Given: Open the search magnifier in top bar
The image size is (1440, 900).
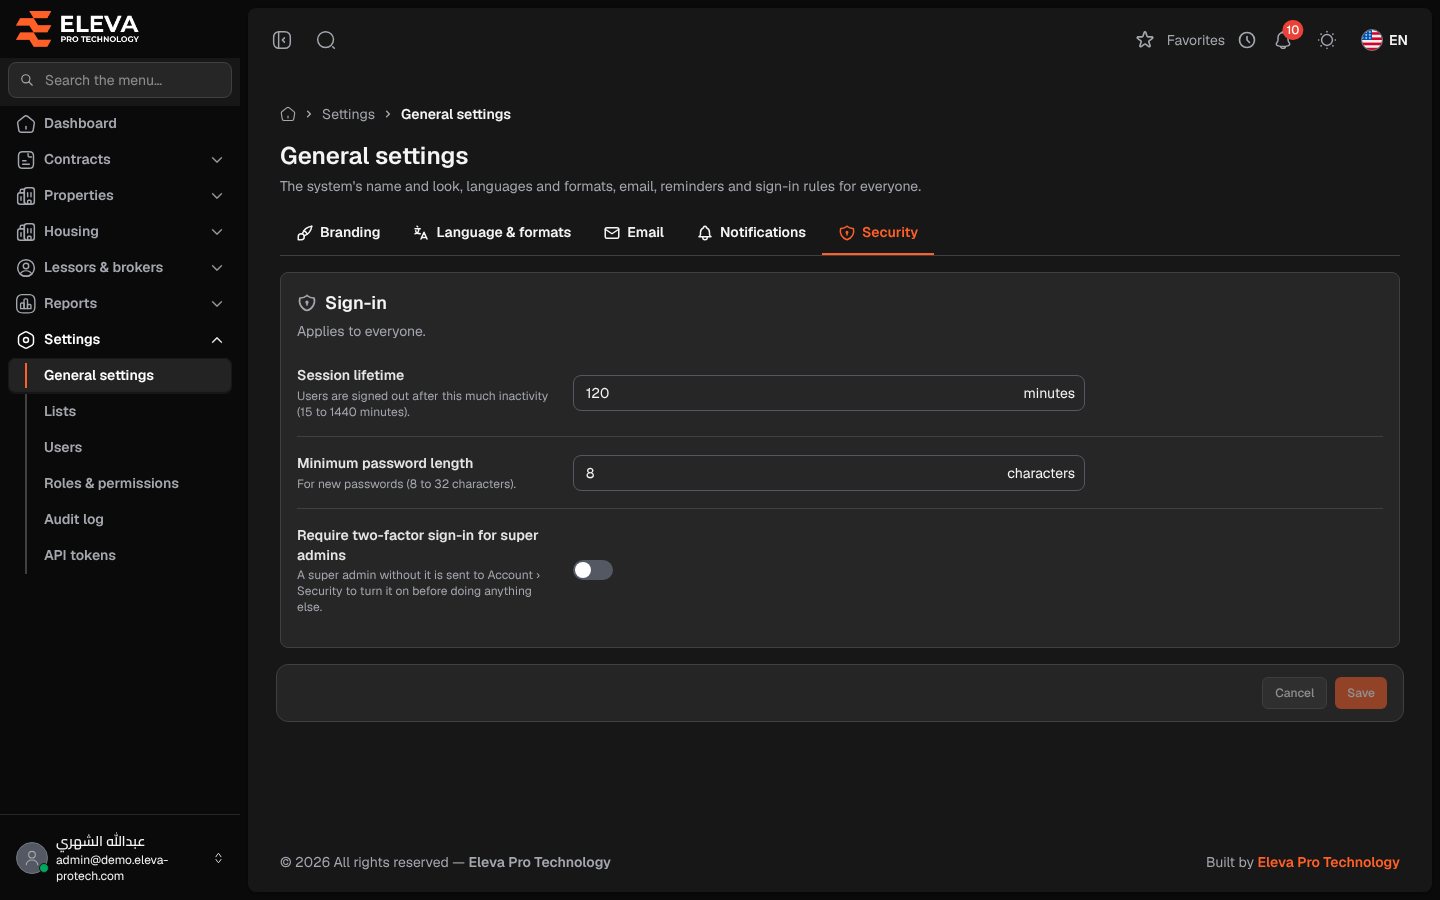Looking at the screenshot, I should (x=326, y=40).
